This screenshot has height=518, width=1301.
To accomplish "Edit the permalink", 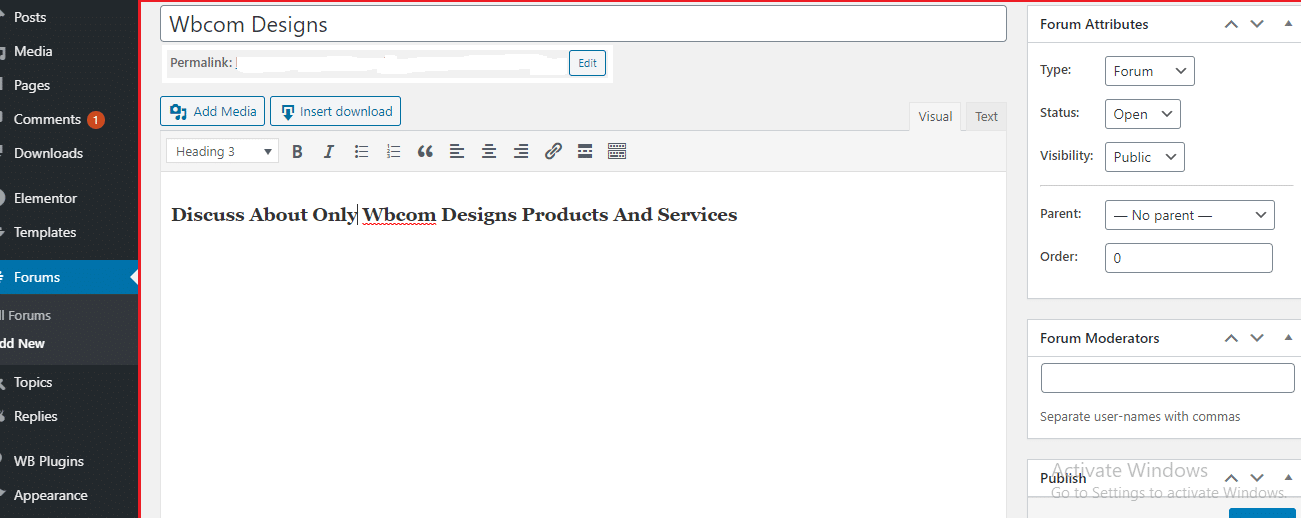I will pyautogui.click(x=587, y=63).
